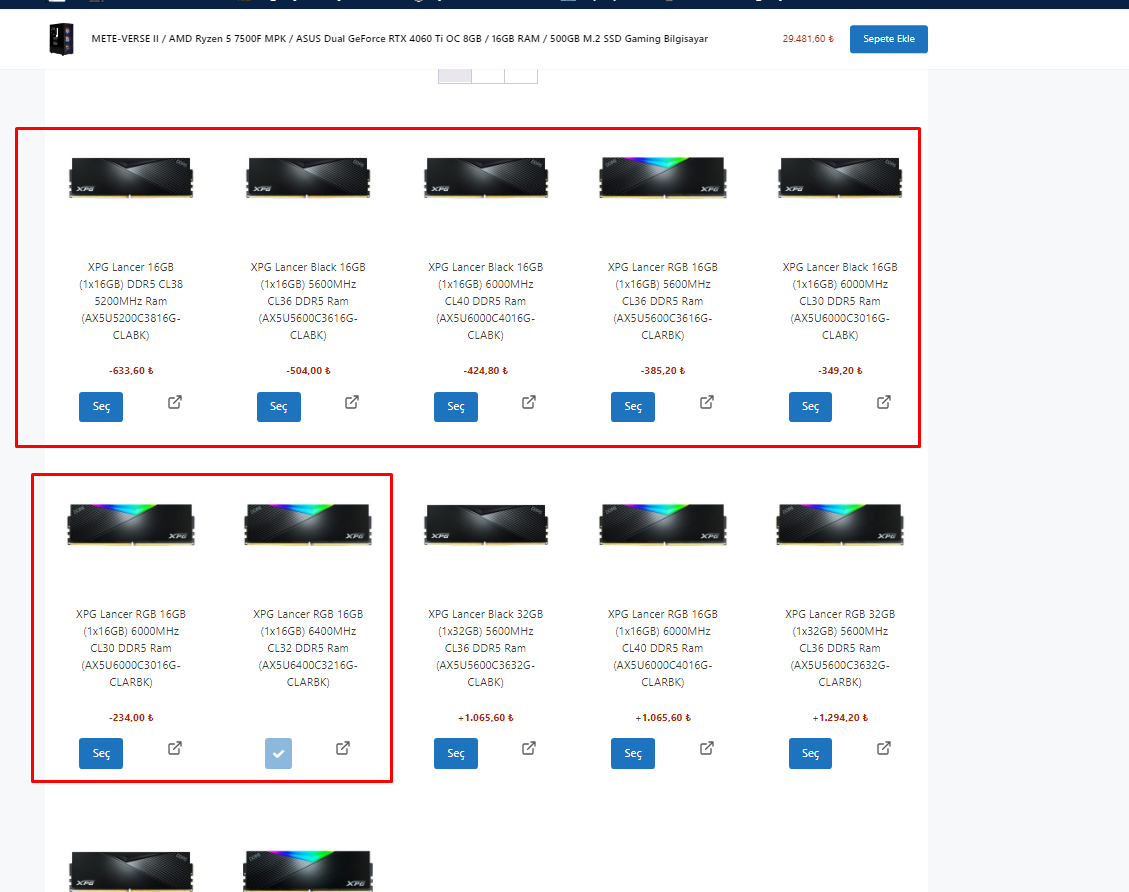Select Lancer RGB 16GB 5600MHz CL36 RAM
1129x892 pixels.
pyautogui.click(x=633, y=407)
